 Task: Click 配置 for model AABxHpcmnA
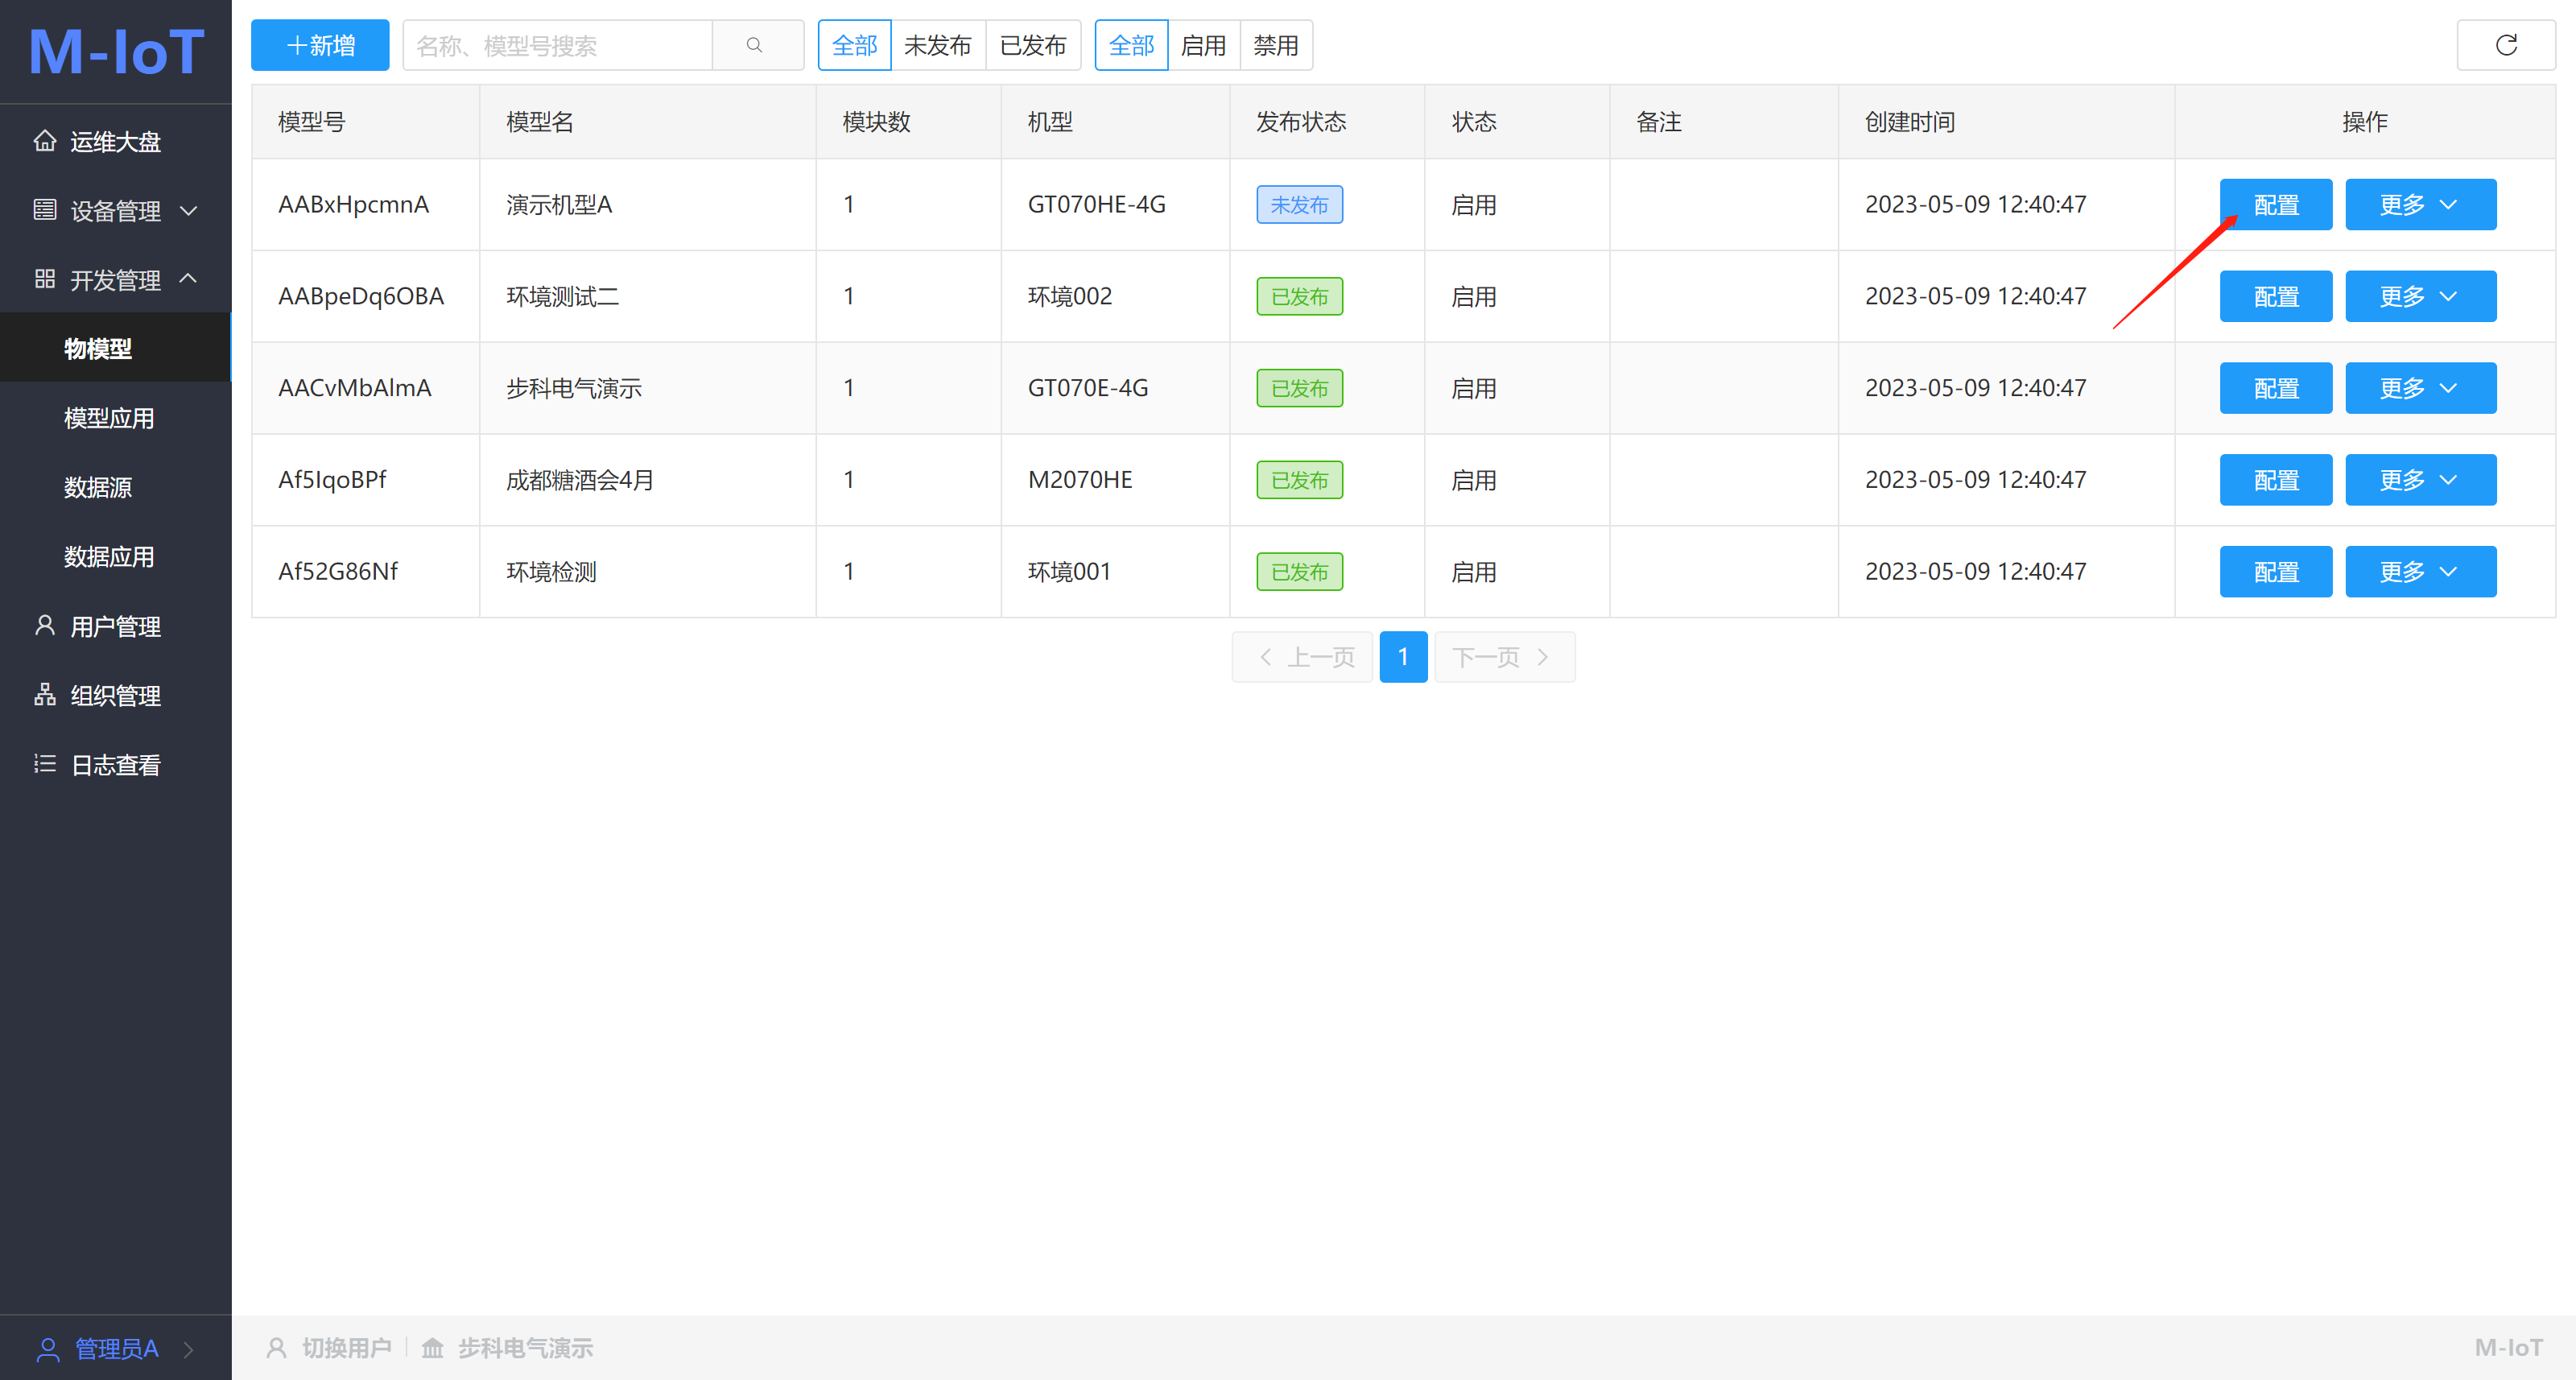[2276, 204]
